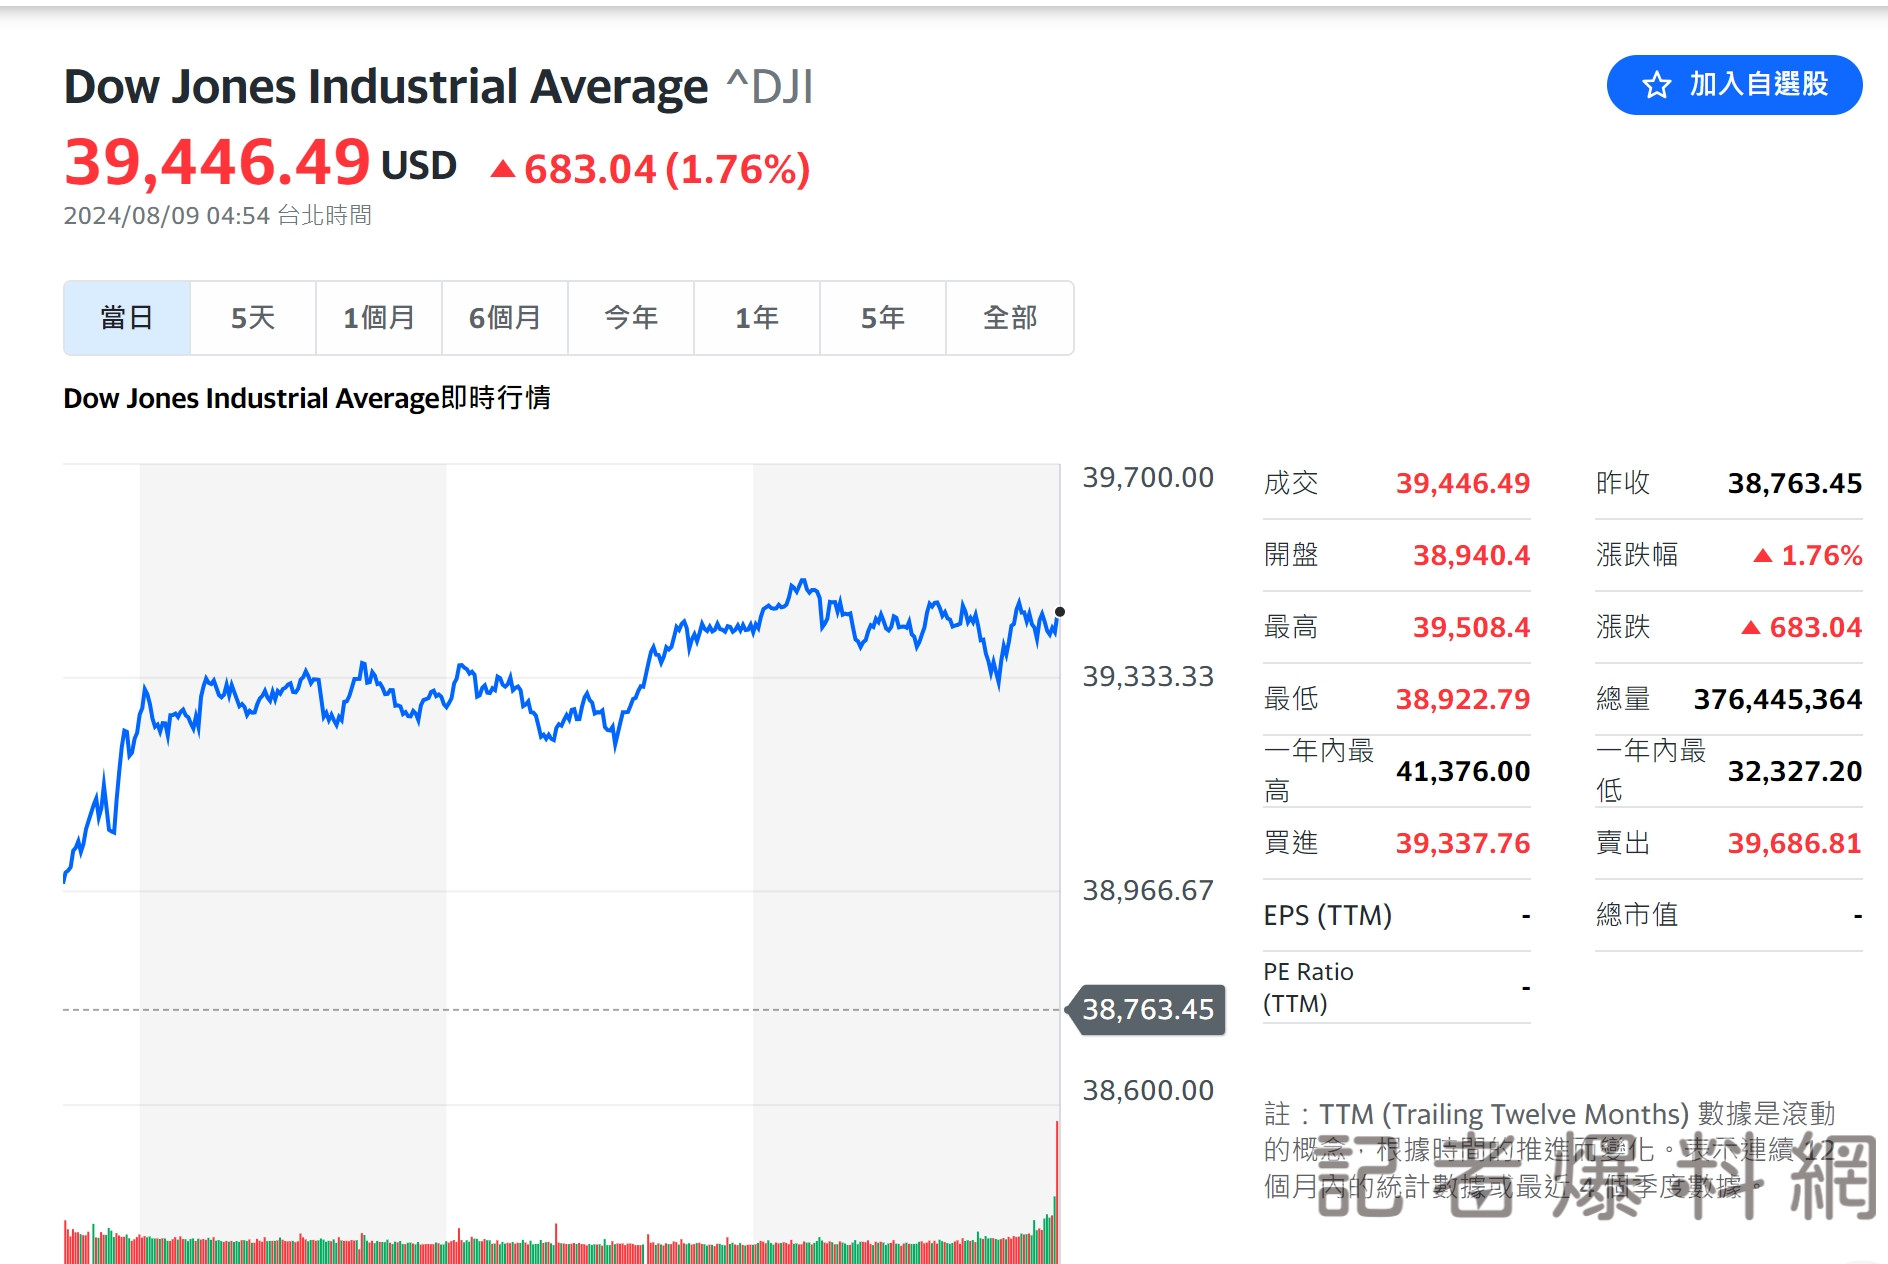Click the ^DJI ticker symbol

[x=770, y=87]
